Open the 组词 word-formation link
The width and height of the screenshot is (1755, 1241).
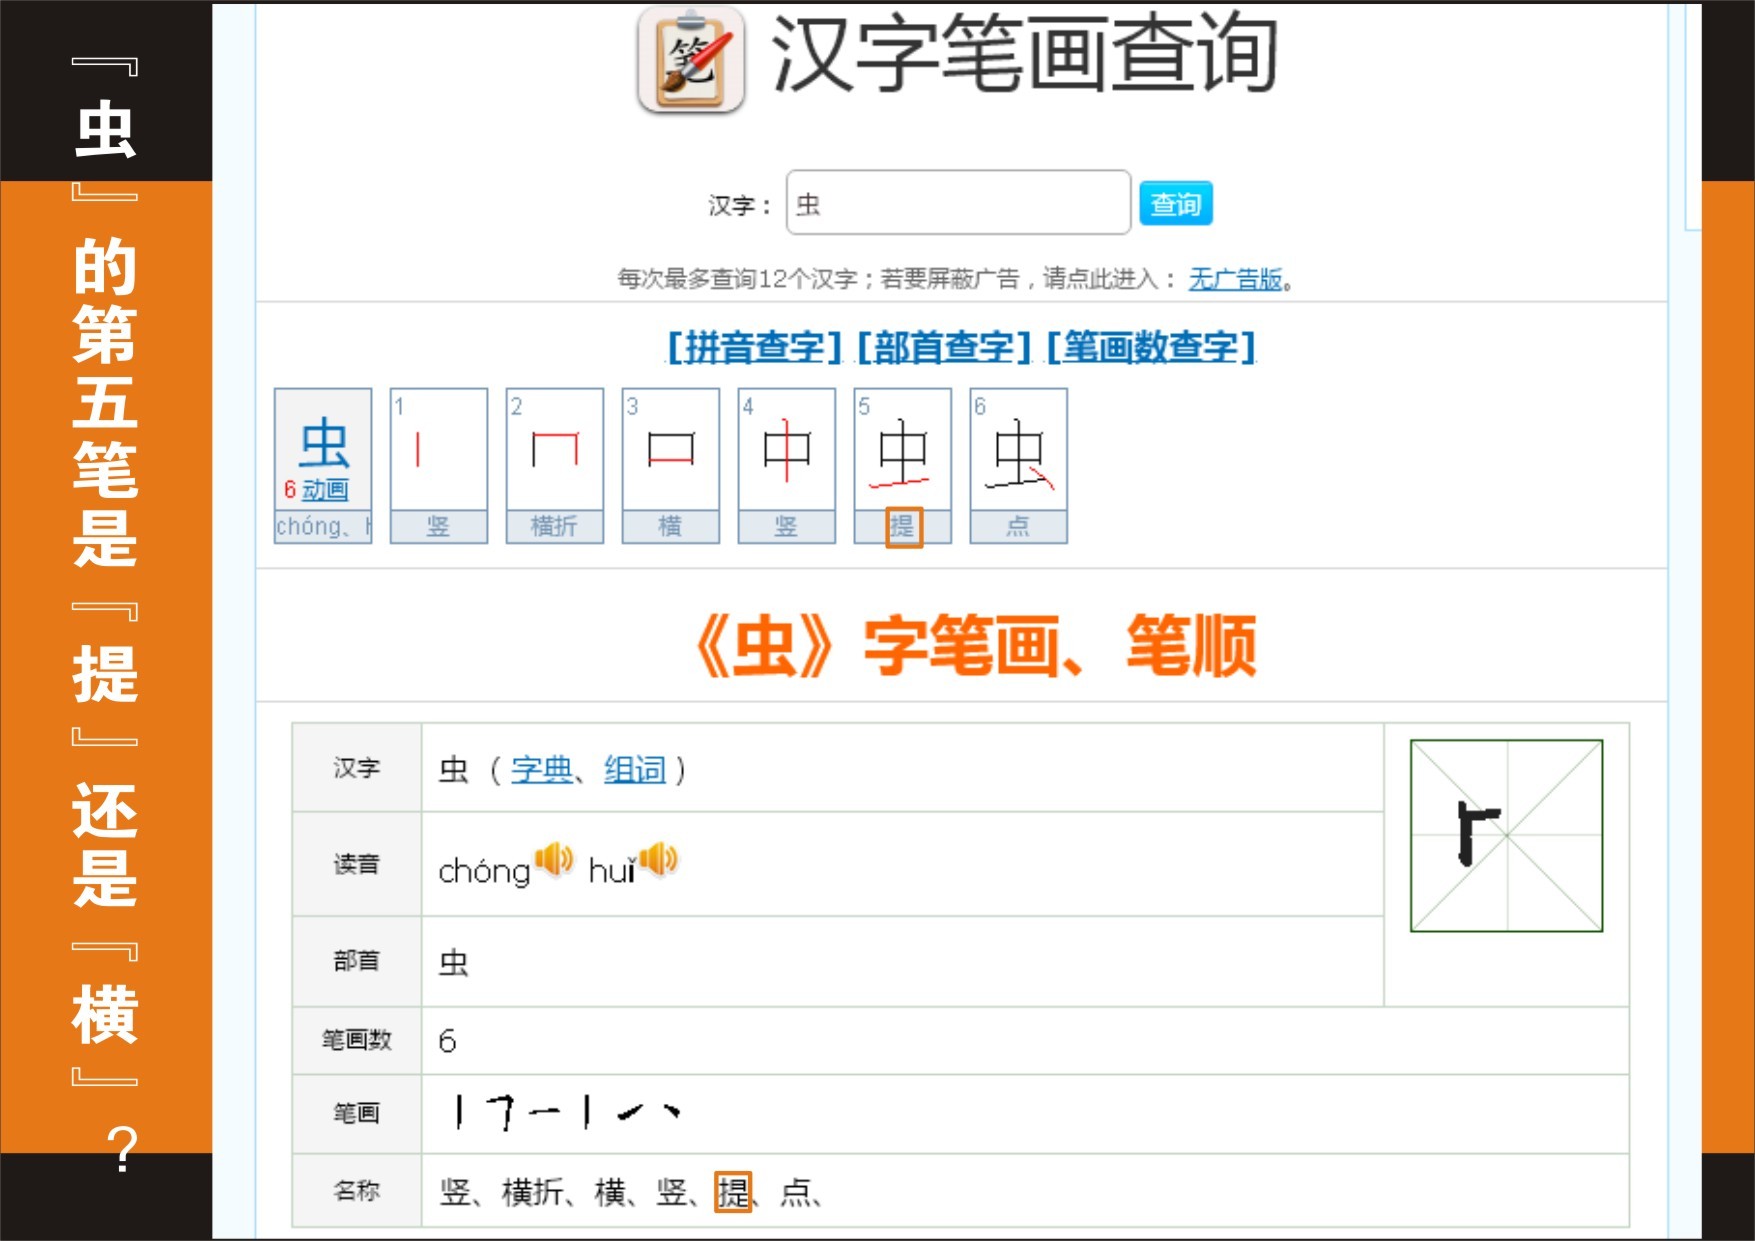coord(634,770)
